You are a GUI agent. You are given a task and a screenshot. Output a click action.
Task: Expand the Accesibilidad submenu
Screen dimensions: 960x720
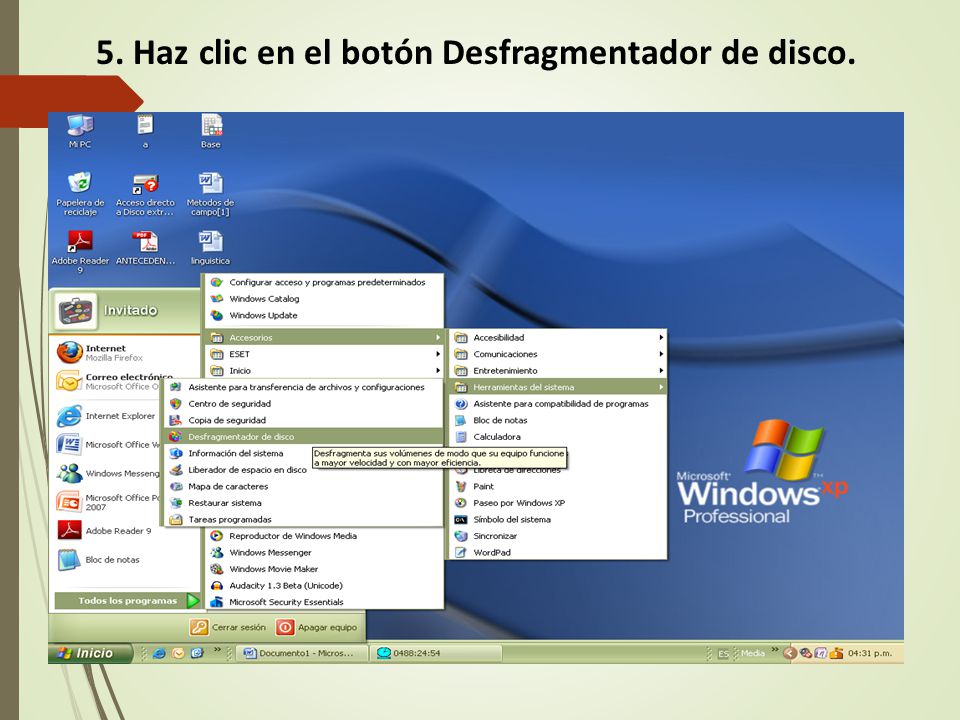[558, 337]
